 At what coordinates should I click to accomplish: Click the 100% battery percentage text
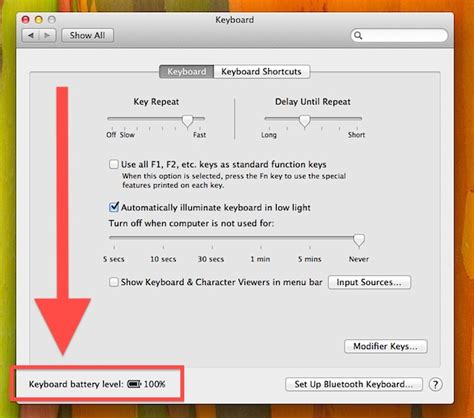155,384
